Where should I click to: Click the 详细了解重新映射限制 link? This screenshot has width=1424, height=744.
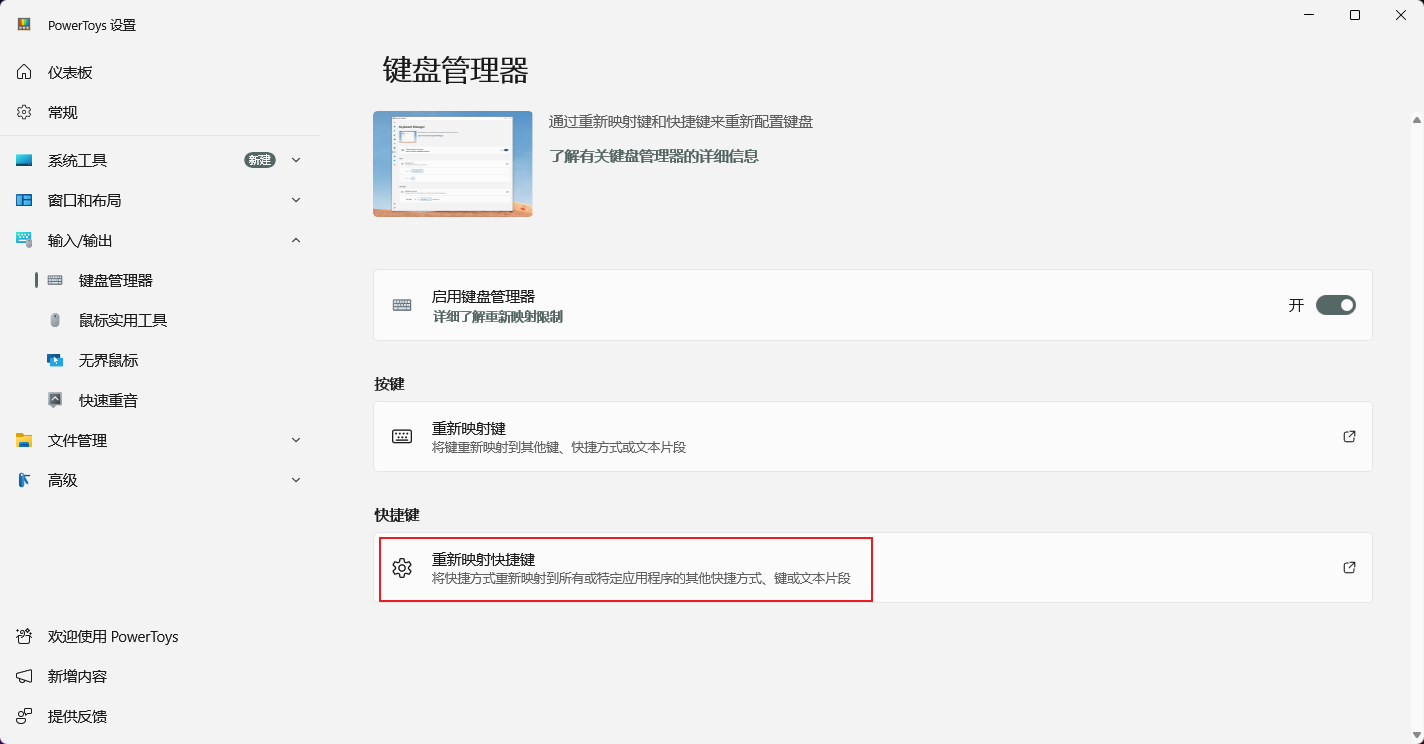click(497, 317)
